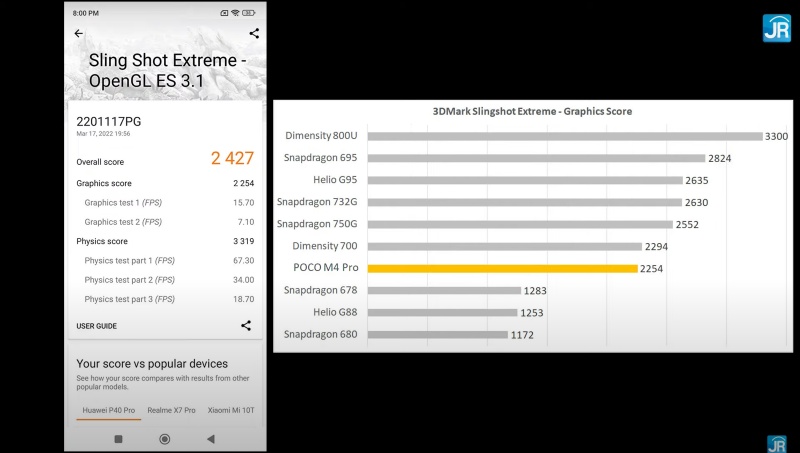The width and height of the screenshot is (800, 453).
Task: Tap the share icon in the top header
Action: pyautogui.click(x=254, y=33)
